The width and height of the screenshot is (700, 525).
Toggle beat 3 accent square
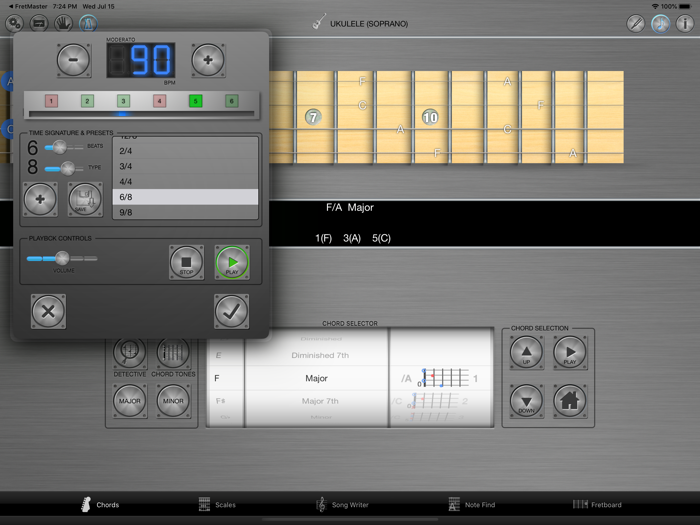pos(124,101)
